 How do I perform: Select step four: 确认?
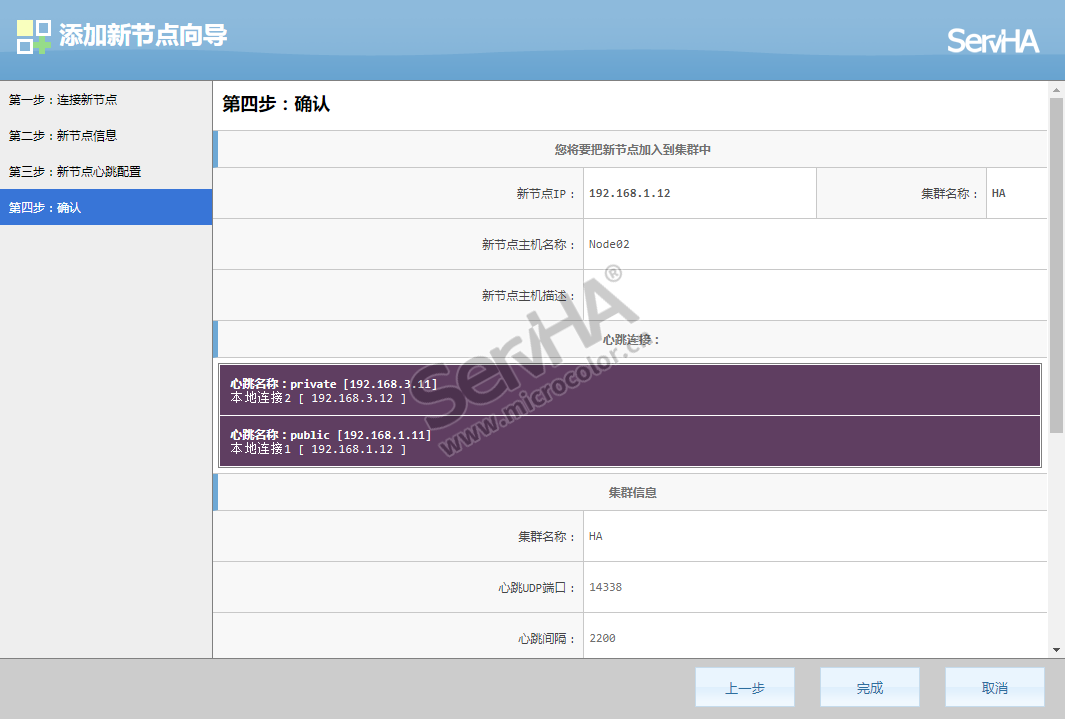pos(46,208)
